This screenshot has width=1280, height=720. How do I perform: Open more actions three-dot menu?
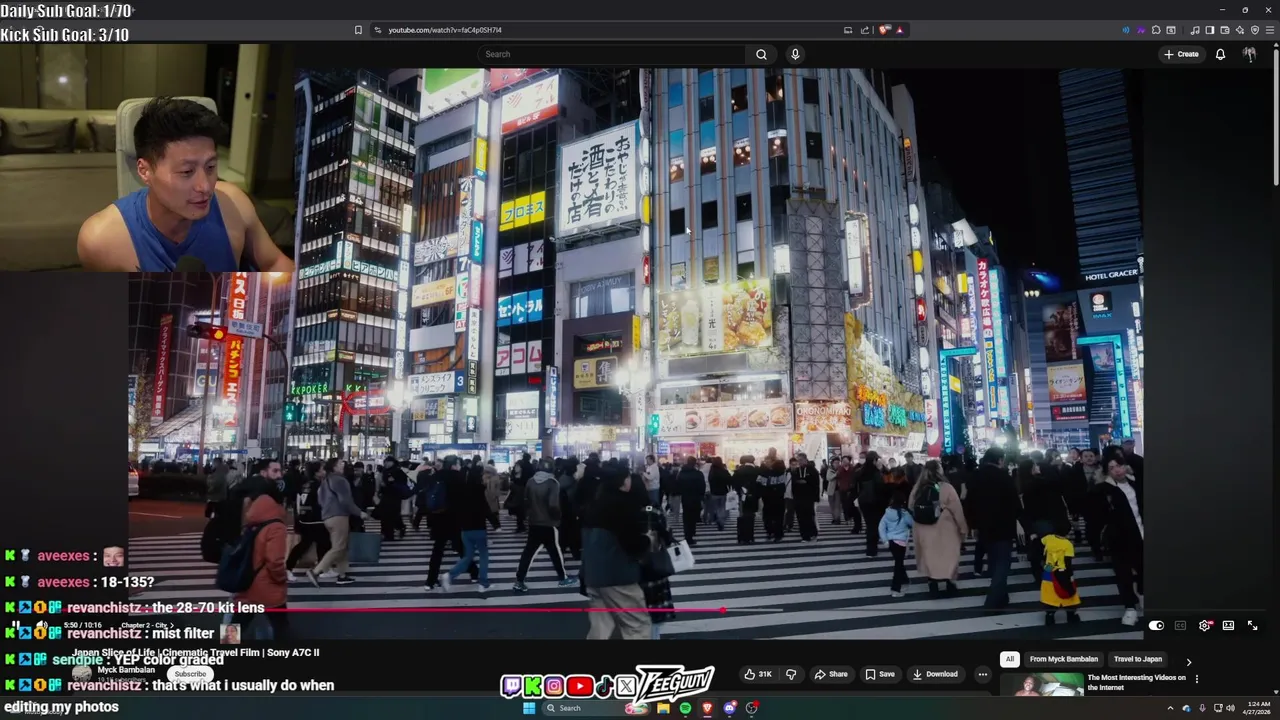click(x=982, y=674)
